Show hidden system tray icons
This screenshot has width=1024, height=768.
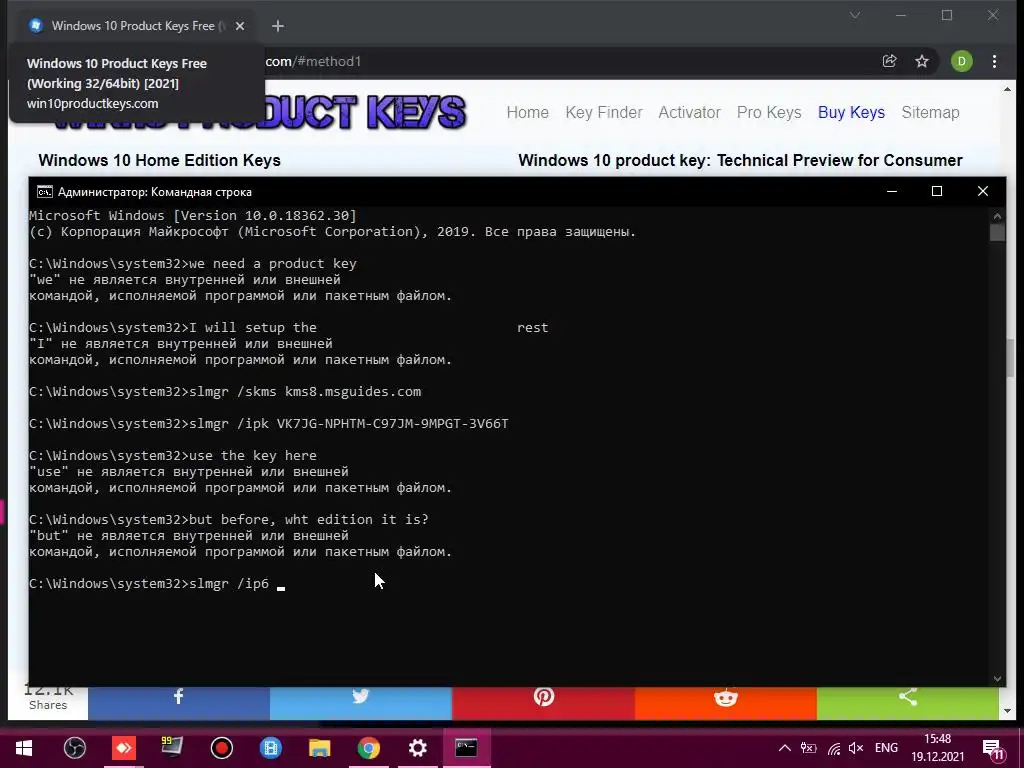(x=785, y=748)
